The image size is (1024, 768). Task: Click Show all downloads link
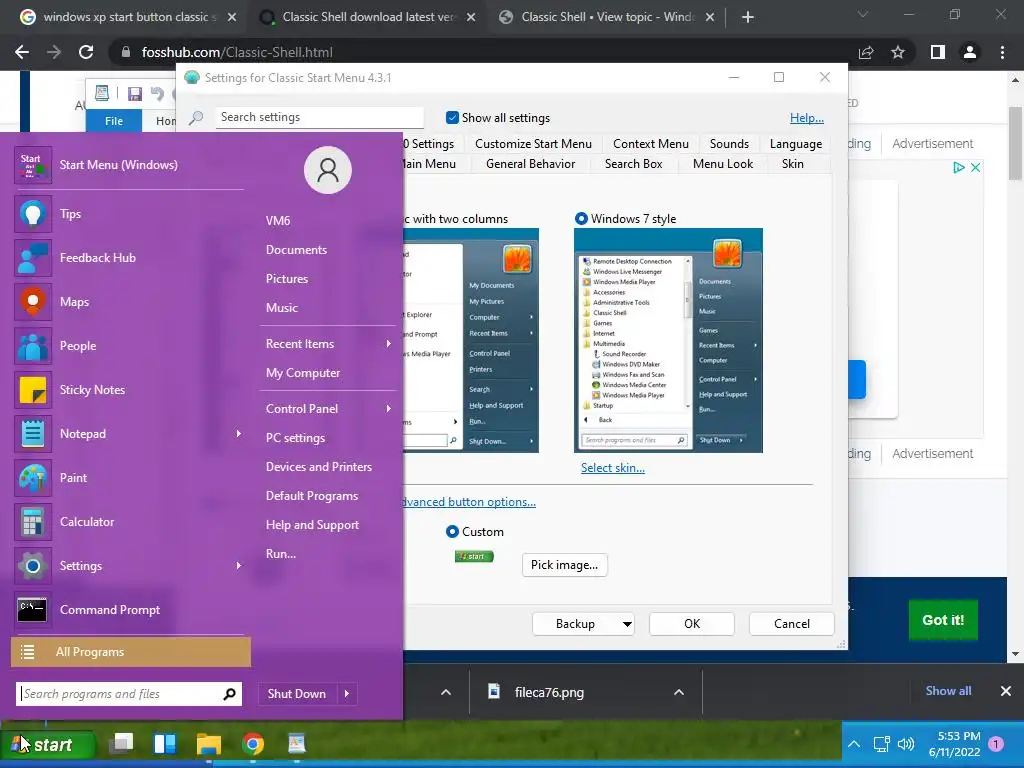pyautogui.click(x=948, y=691)
